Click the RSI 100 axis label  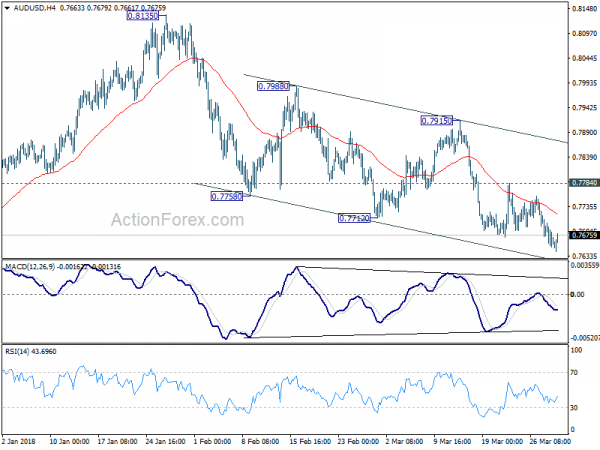coord(576,350)
